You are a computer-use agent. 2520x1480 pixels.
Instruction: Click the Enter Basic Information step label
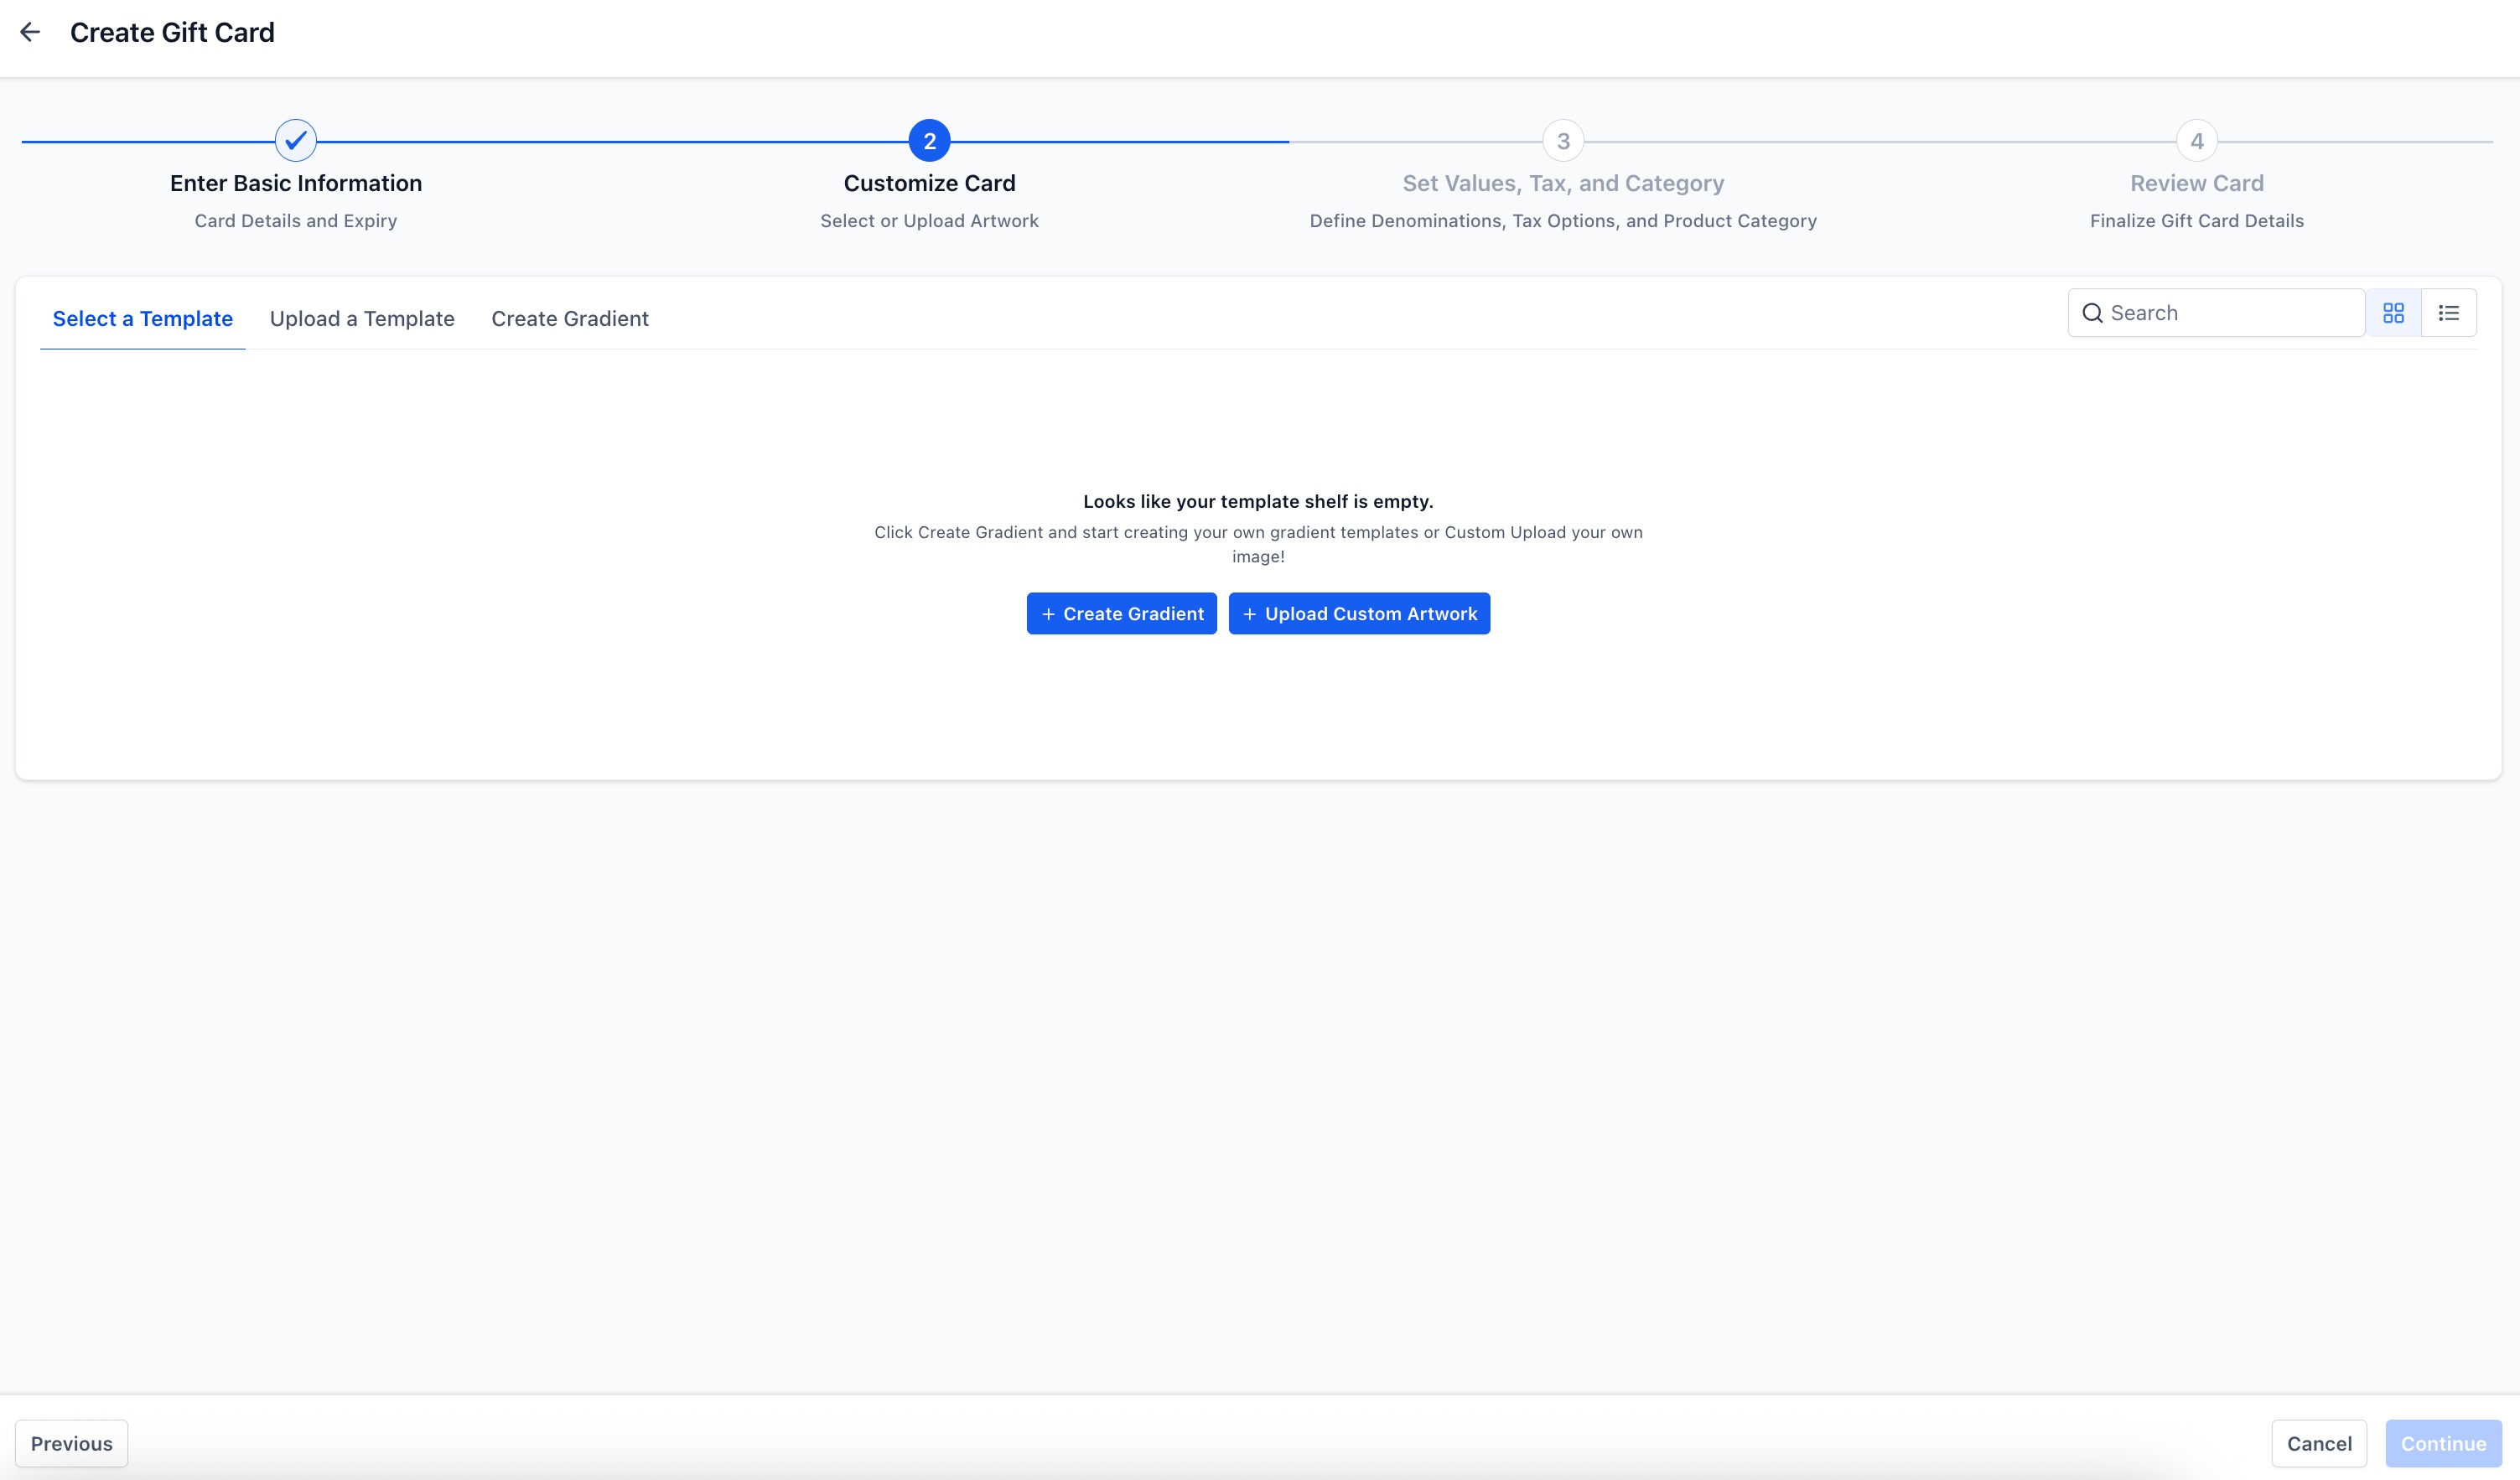pos(296,183)
